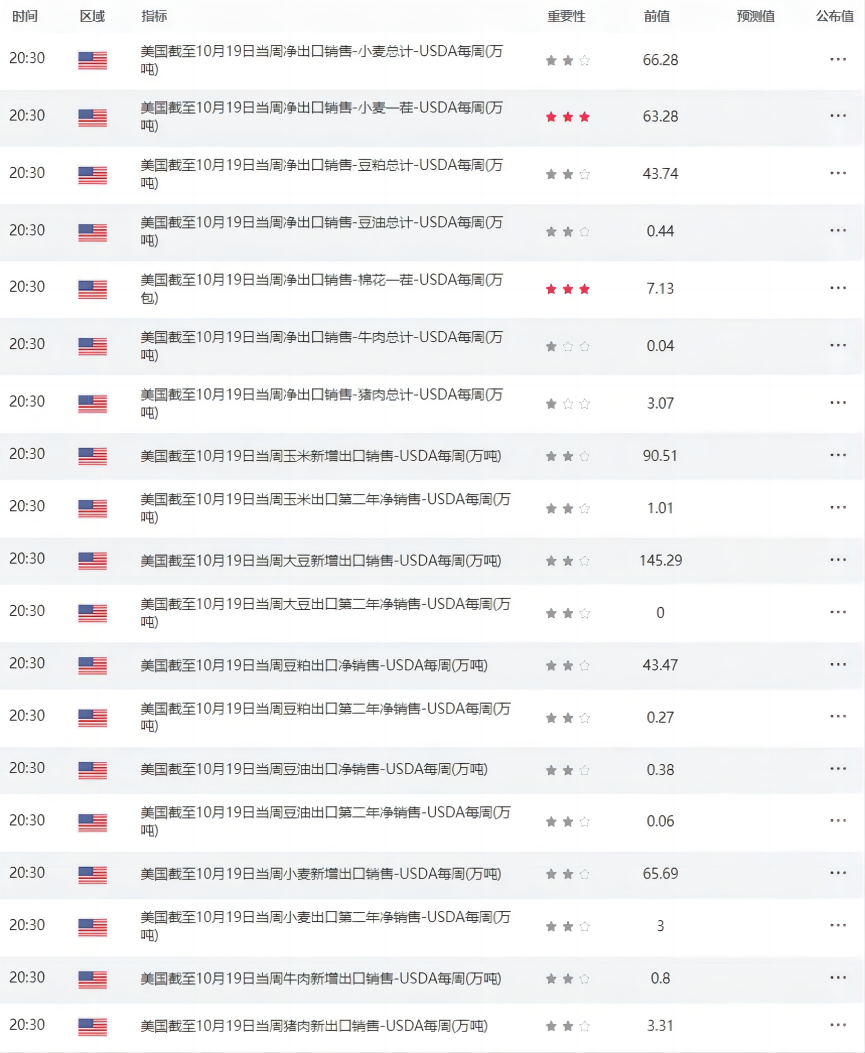Open the 小麦出口第二年净销售 indicator

[326, 925]
